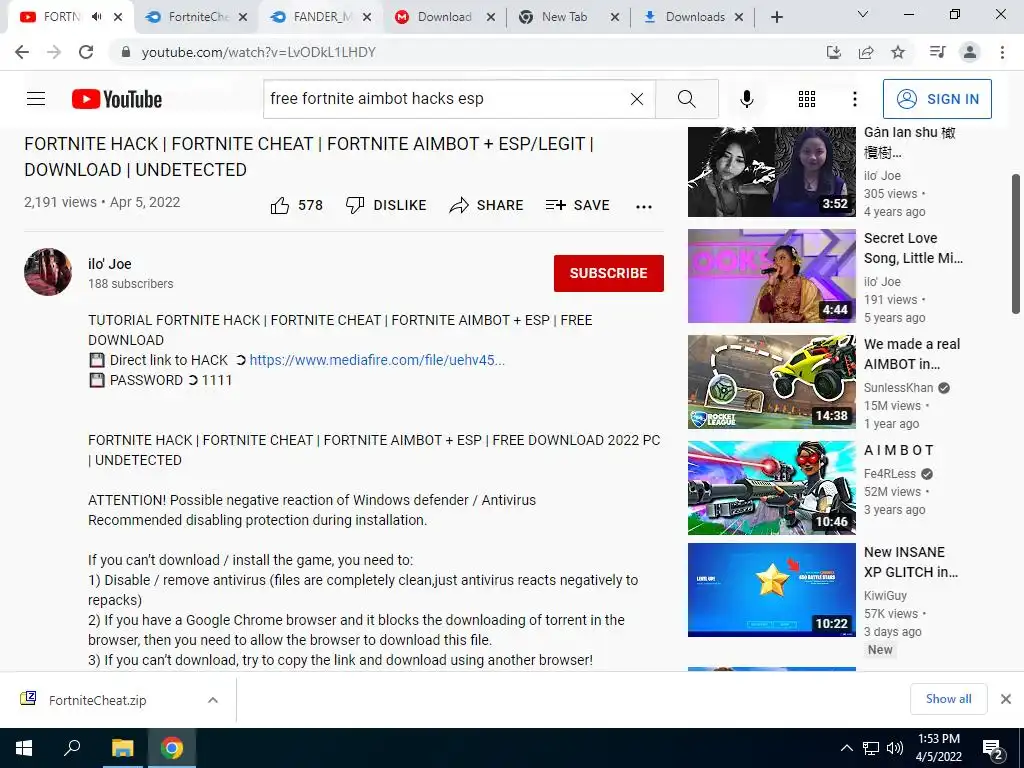Bookmark this page with the star icon
Image resolution: width=1024 pixels, height=768 pixels.
[x=899, y=52]
